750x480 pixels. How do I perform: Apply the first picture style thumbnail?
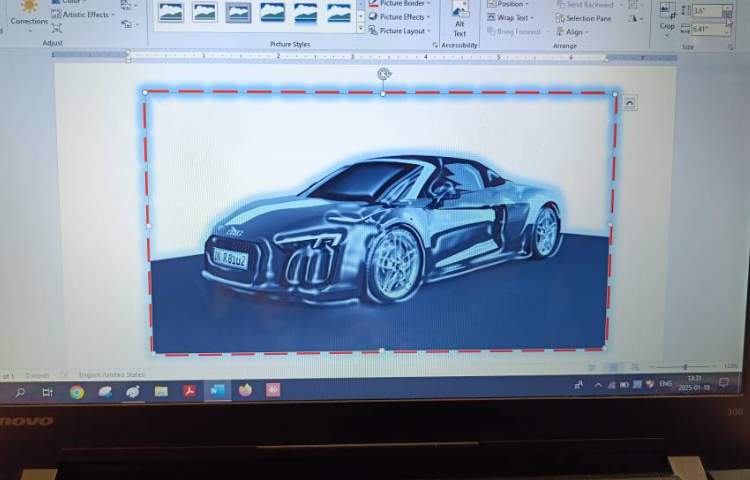pyautogui.click(x=171, y=12)
